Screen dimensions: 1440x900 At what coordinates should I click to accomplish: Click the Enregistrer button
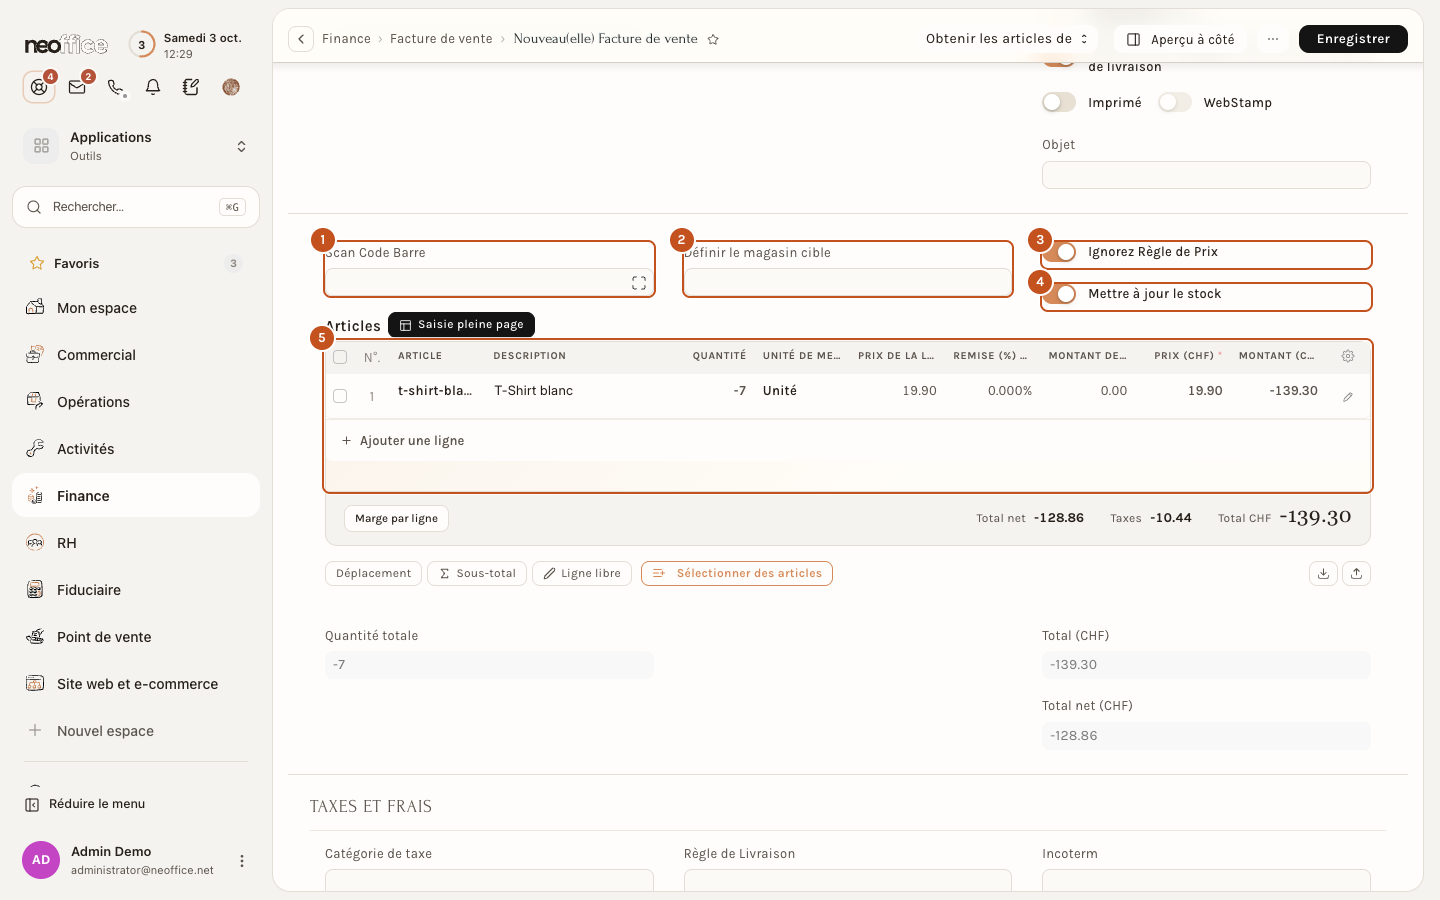point(1353,39)
